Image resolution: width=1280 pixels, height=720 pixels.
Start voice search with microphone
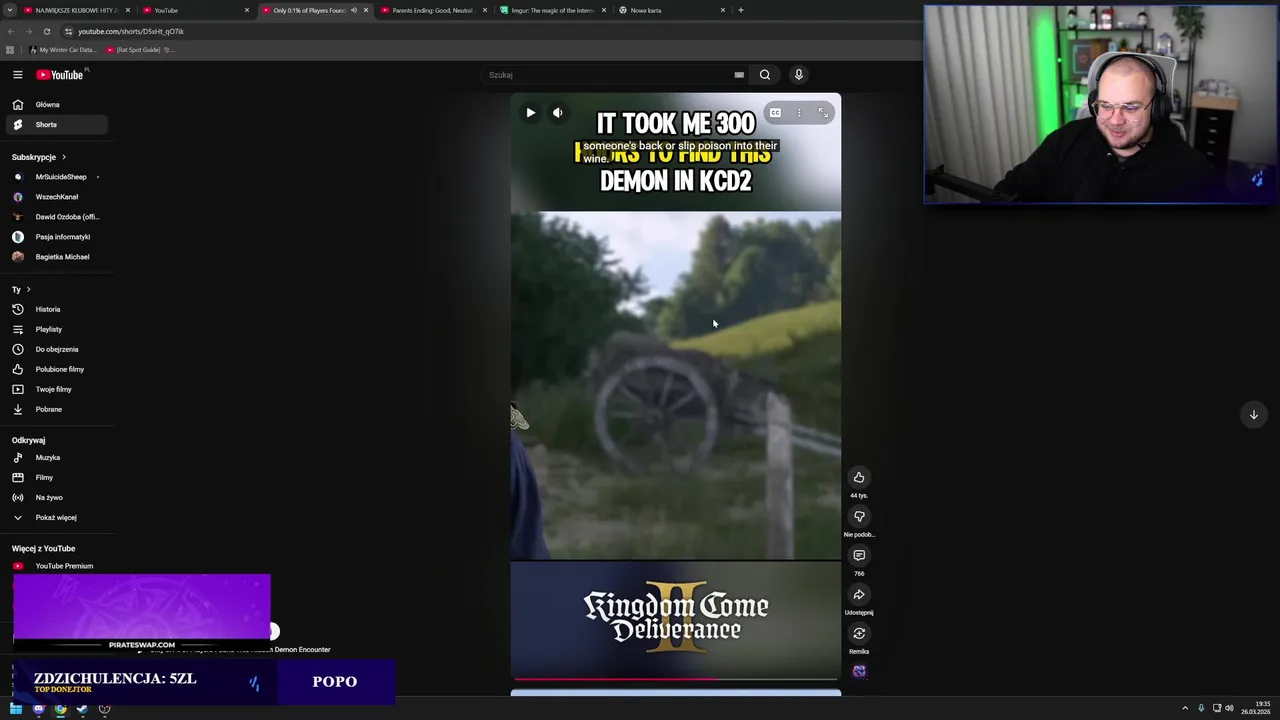(798, 75)
